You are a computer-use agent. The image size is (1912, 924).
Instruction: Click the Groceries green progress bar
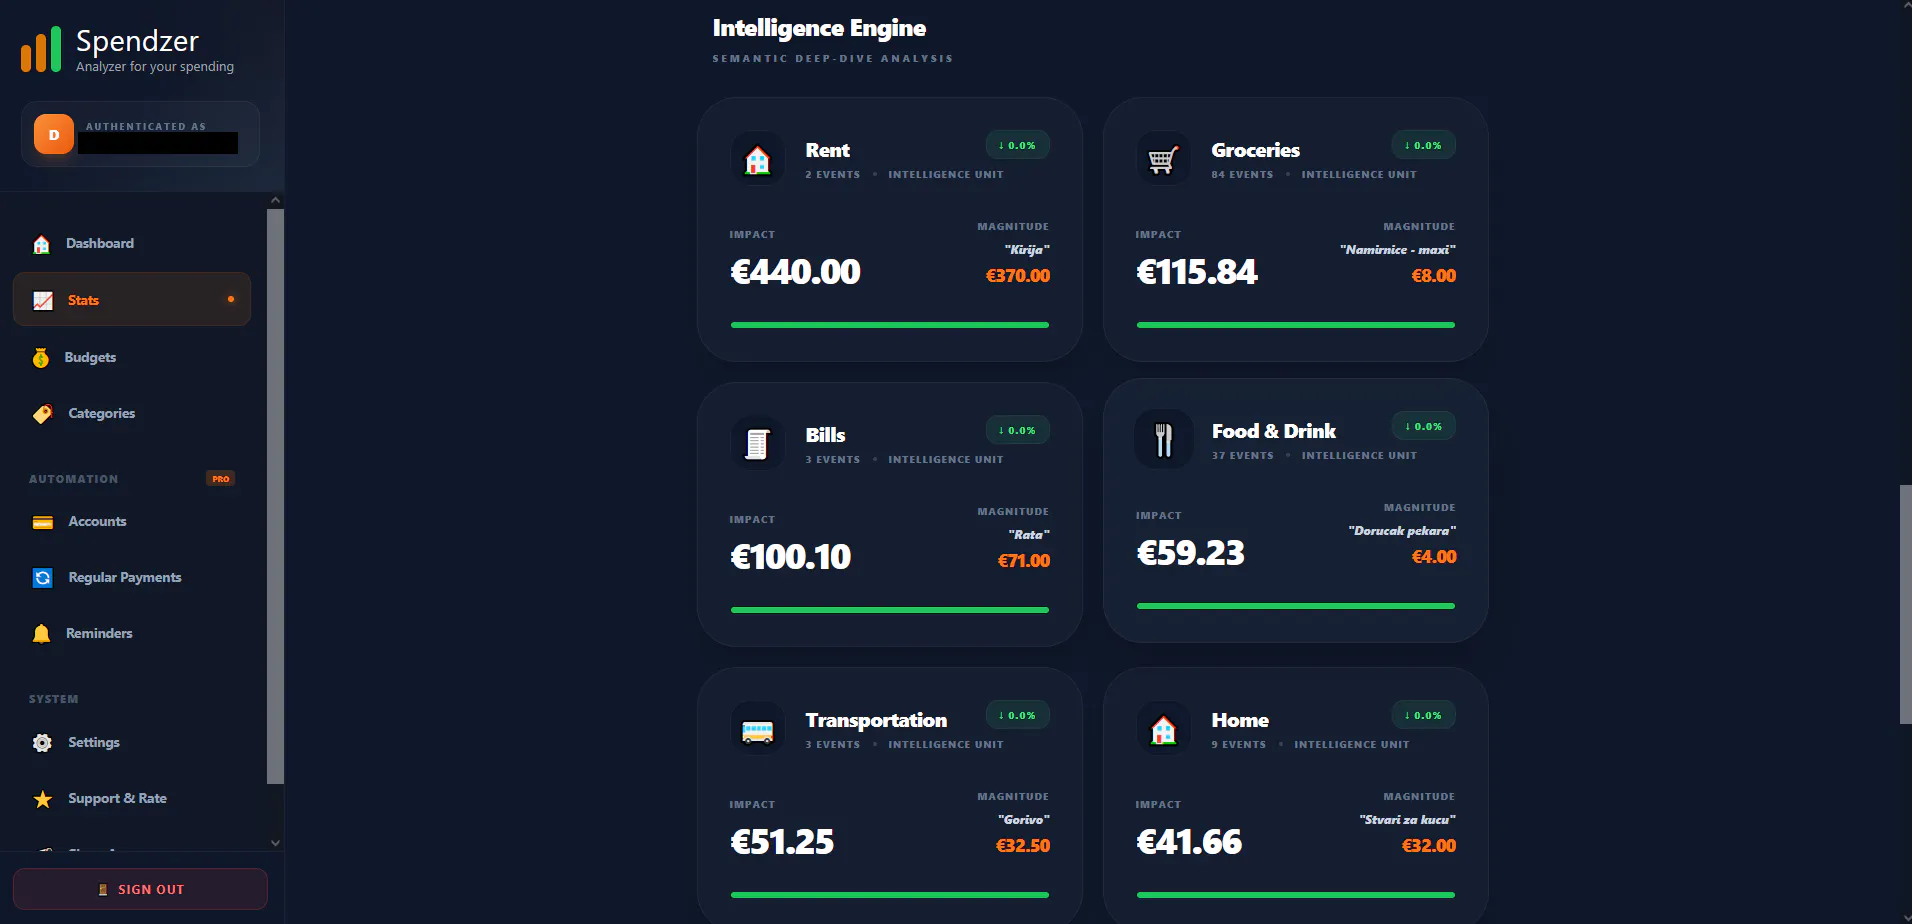(1296, 325)
